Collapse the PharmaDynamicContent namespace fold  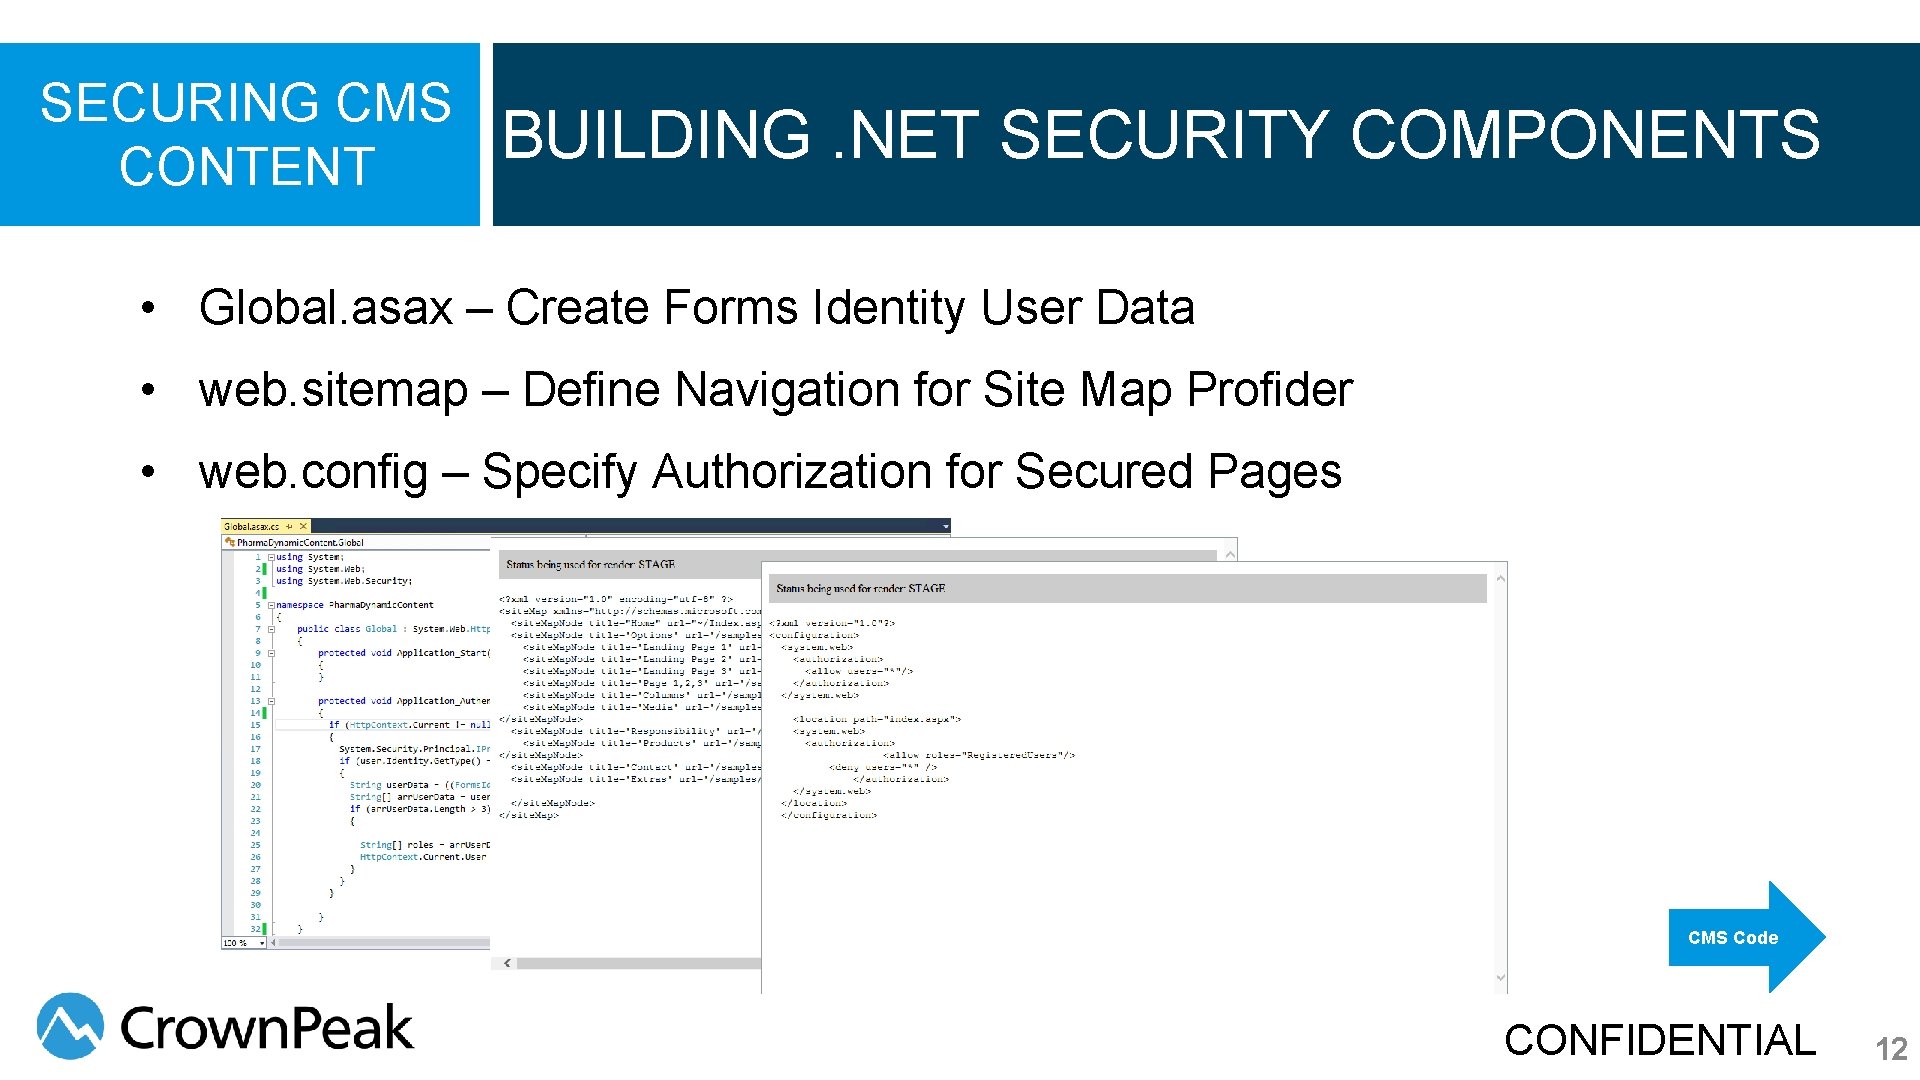(x=270, y=605)
